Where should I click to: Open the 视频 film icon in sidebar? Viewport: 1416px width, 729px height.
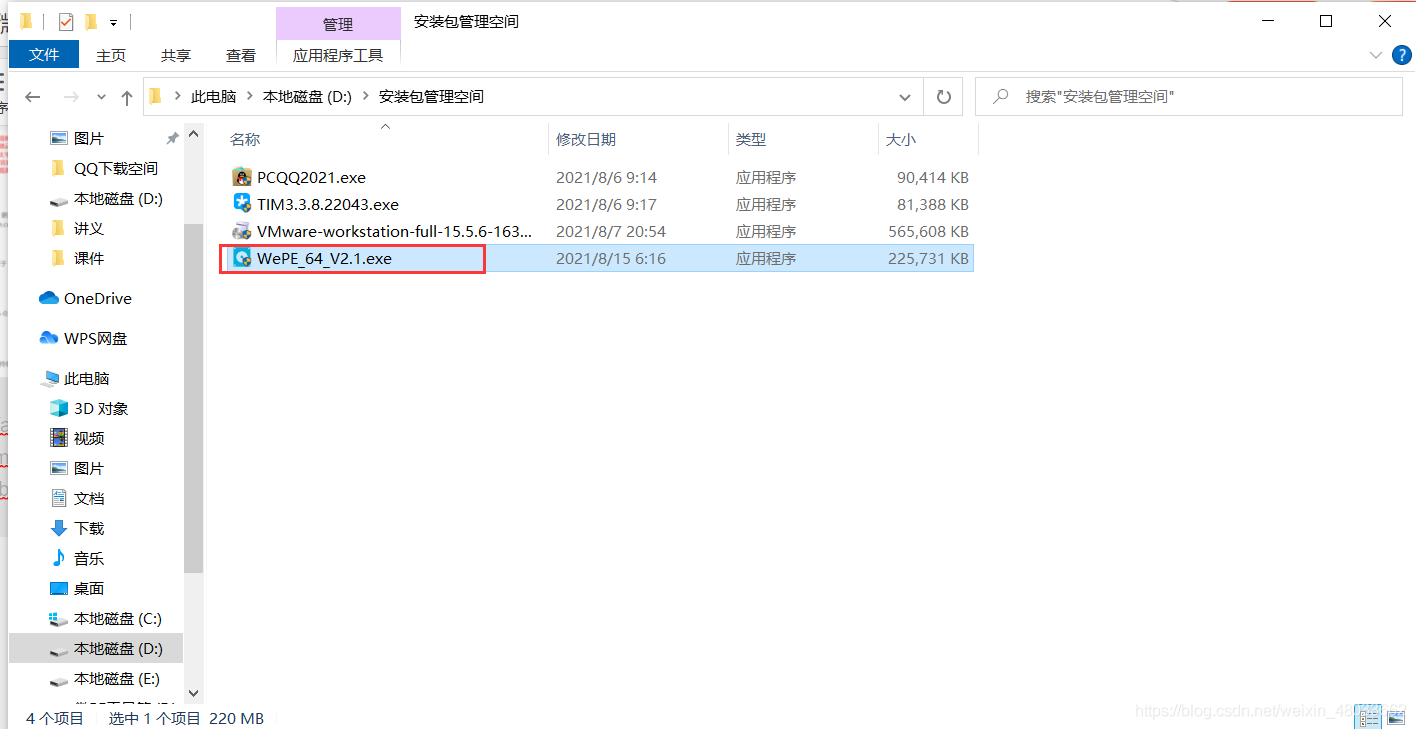(58, 438)
